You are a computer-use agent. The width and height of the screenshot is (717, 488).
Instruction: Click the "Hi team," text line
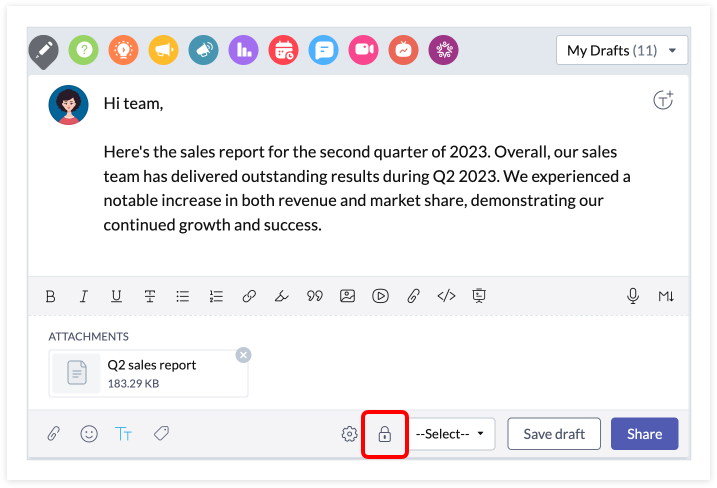tap(134, 104)
